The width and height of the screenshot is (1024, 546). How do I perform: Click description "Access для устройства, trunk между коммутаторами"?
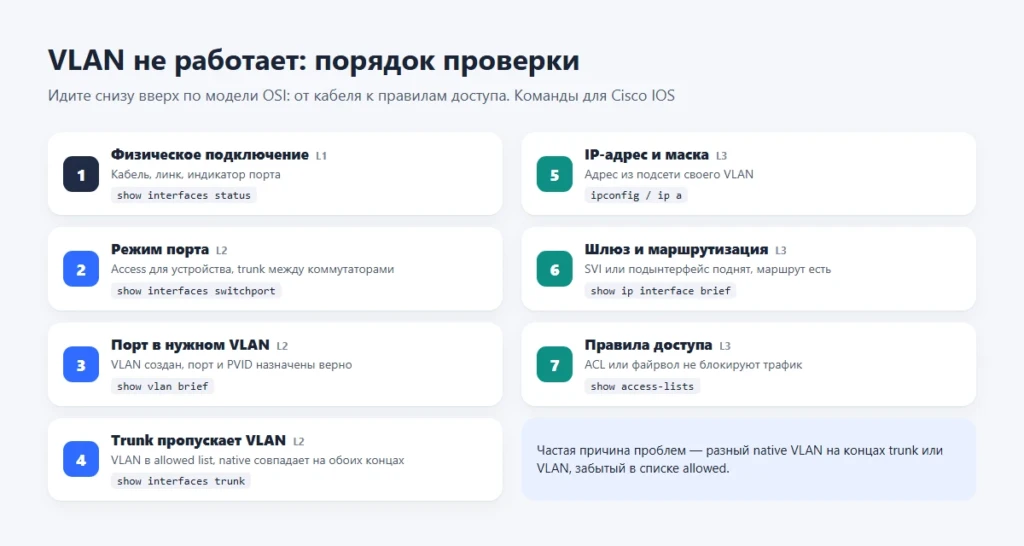tap(253, 269)
